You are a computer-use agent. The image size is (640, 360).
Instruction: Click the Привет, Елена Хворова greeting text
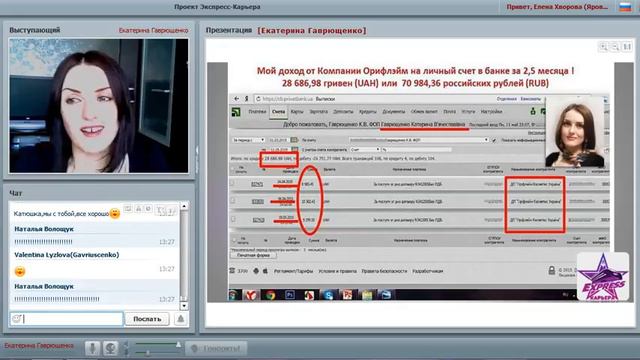point(557,7)
